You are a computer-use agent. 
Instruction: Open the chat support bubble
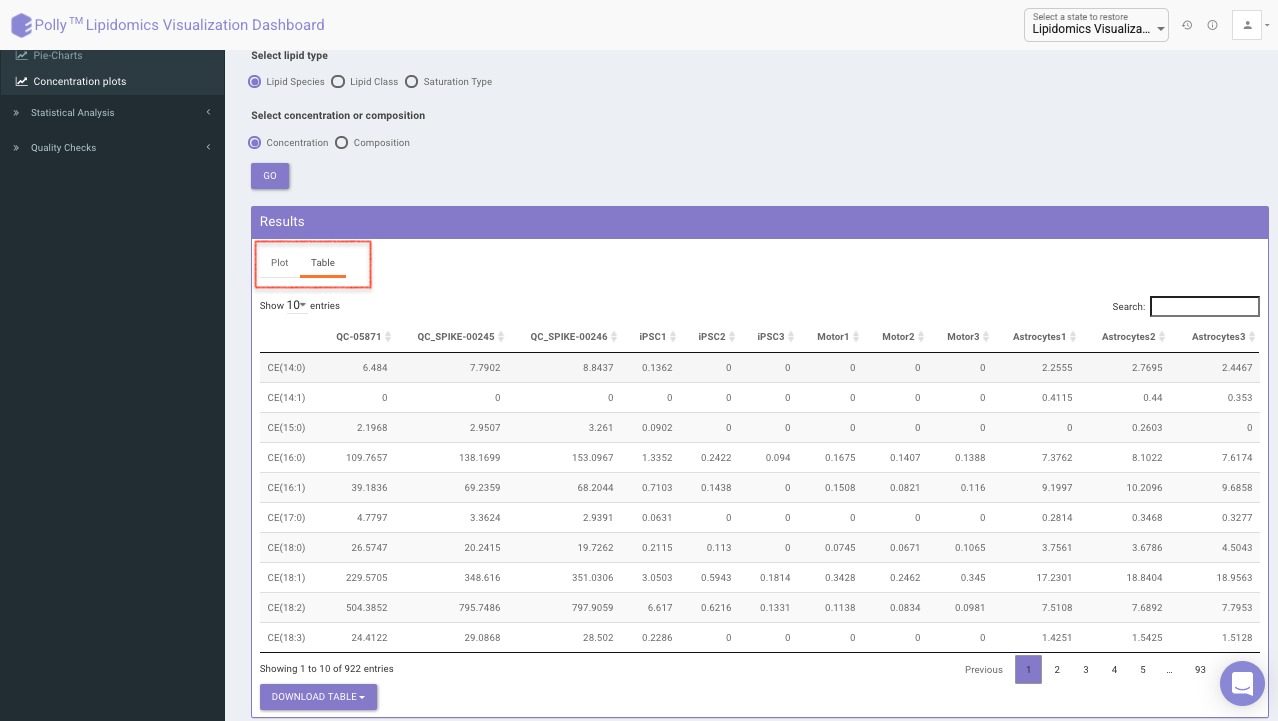coord(1242,684)
